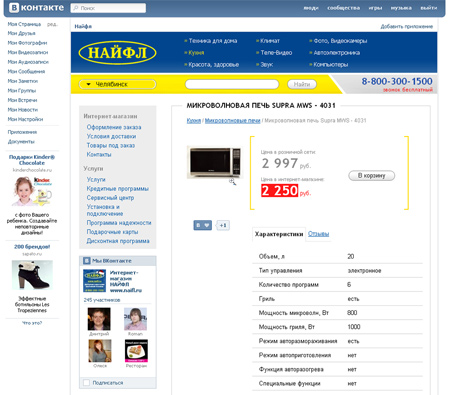Click the VK icon beside Мы ВКонтакте

coord(87,261)
